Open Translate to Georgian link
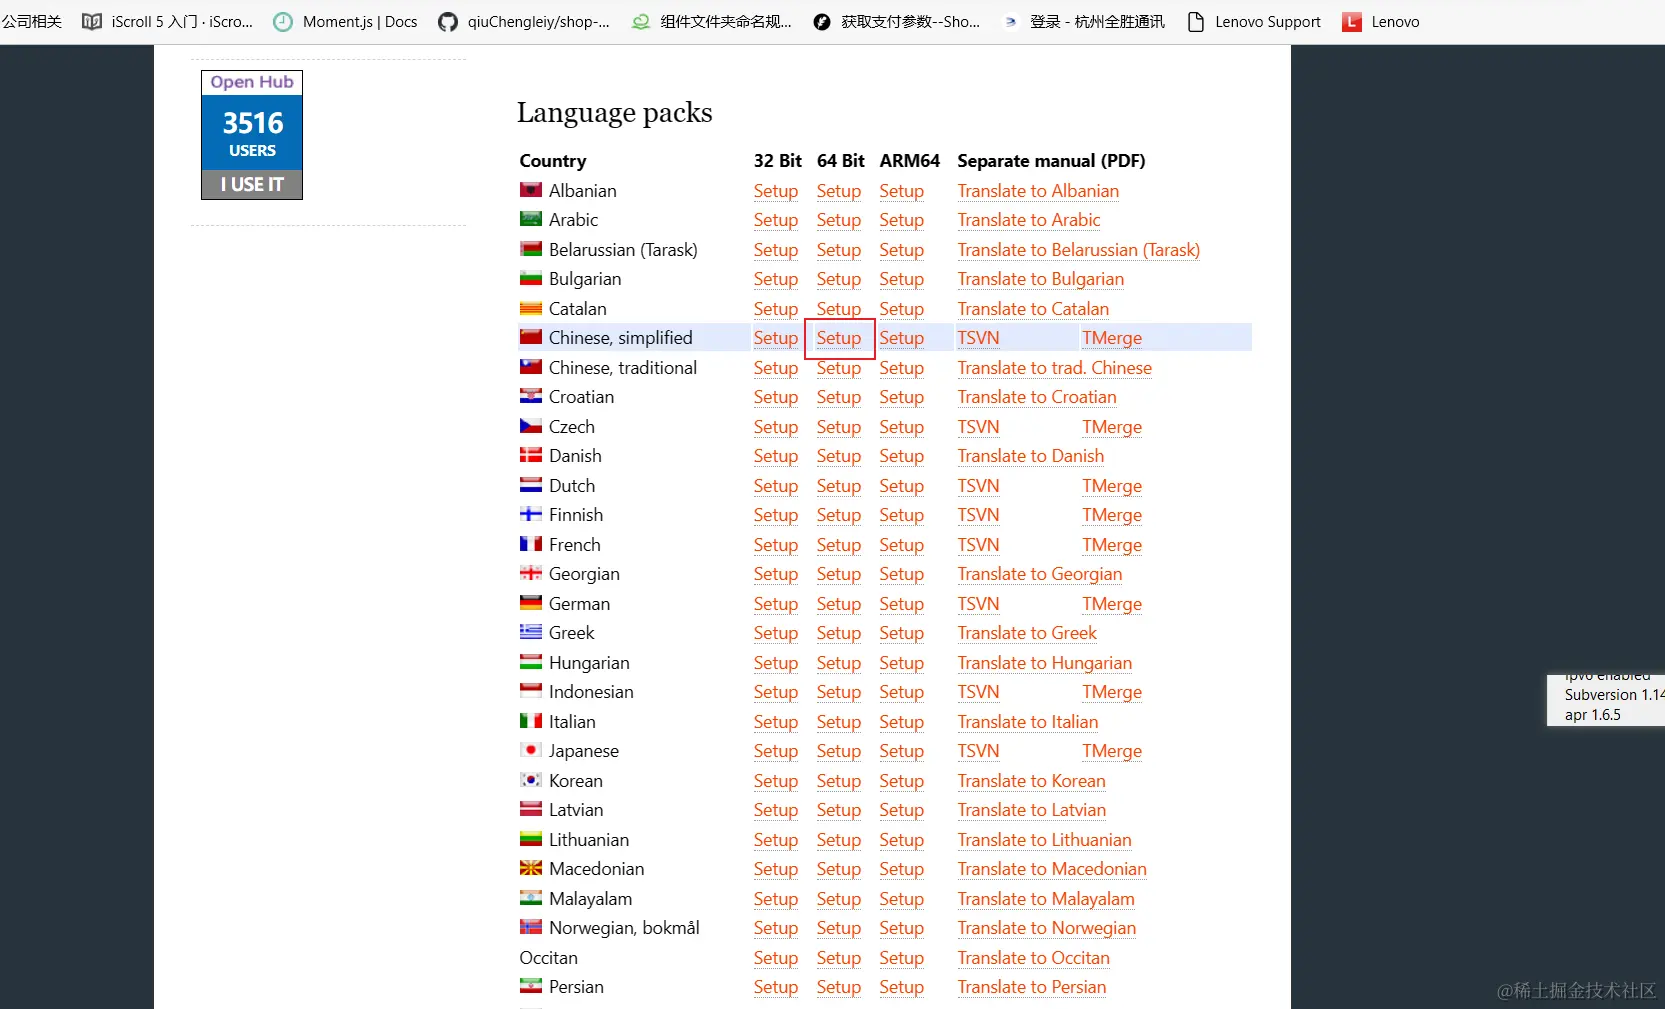The width and height of the screenshot is (1665, 1009). click(x=1040, y=574)
